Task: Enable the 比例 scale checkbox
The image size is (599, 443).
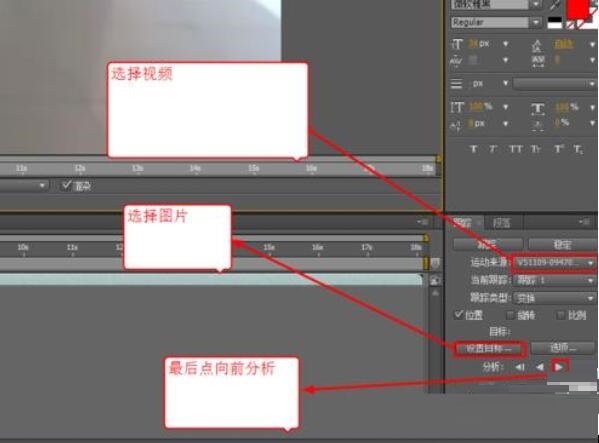Action: point(560,315)
